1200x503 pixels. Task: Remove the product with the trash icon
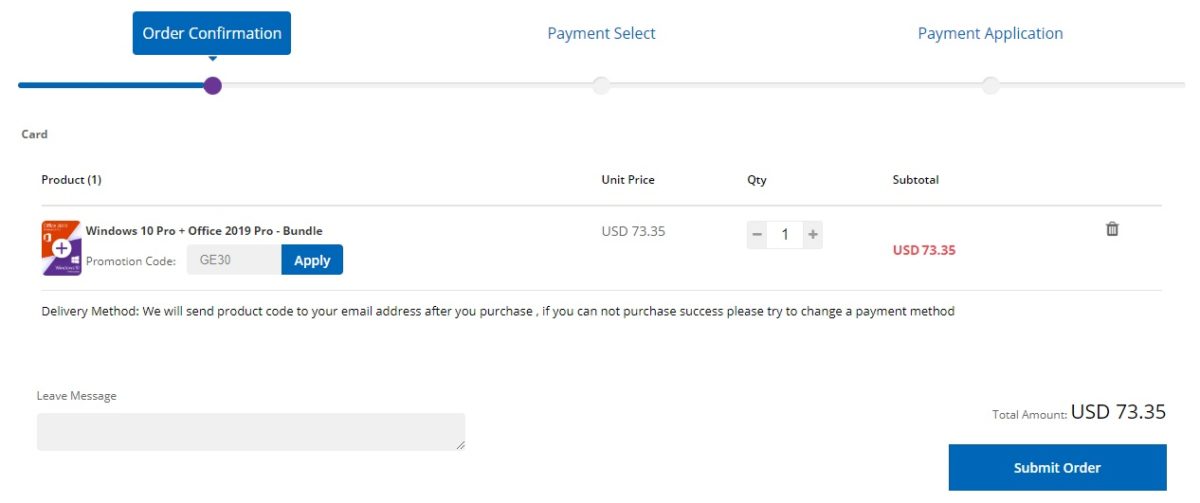[x=1112, y=229]
